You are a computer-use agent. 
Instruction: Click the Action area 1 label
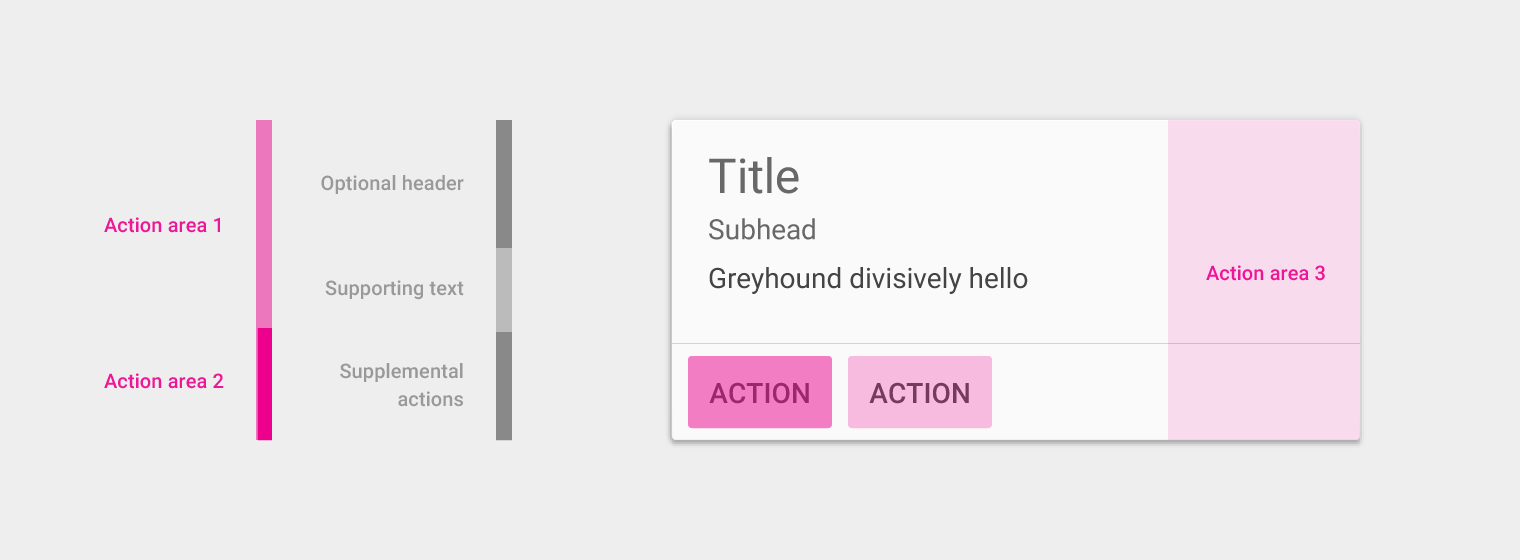tap(163, 225)
